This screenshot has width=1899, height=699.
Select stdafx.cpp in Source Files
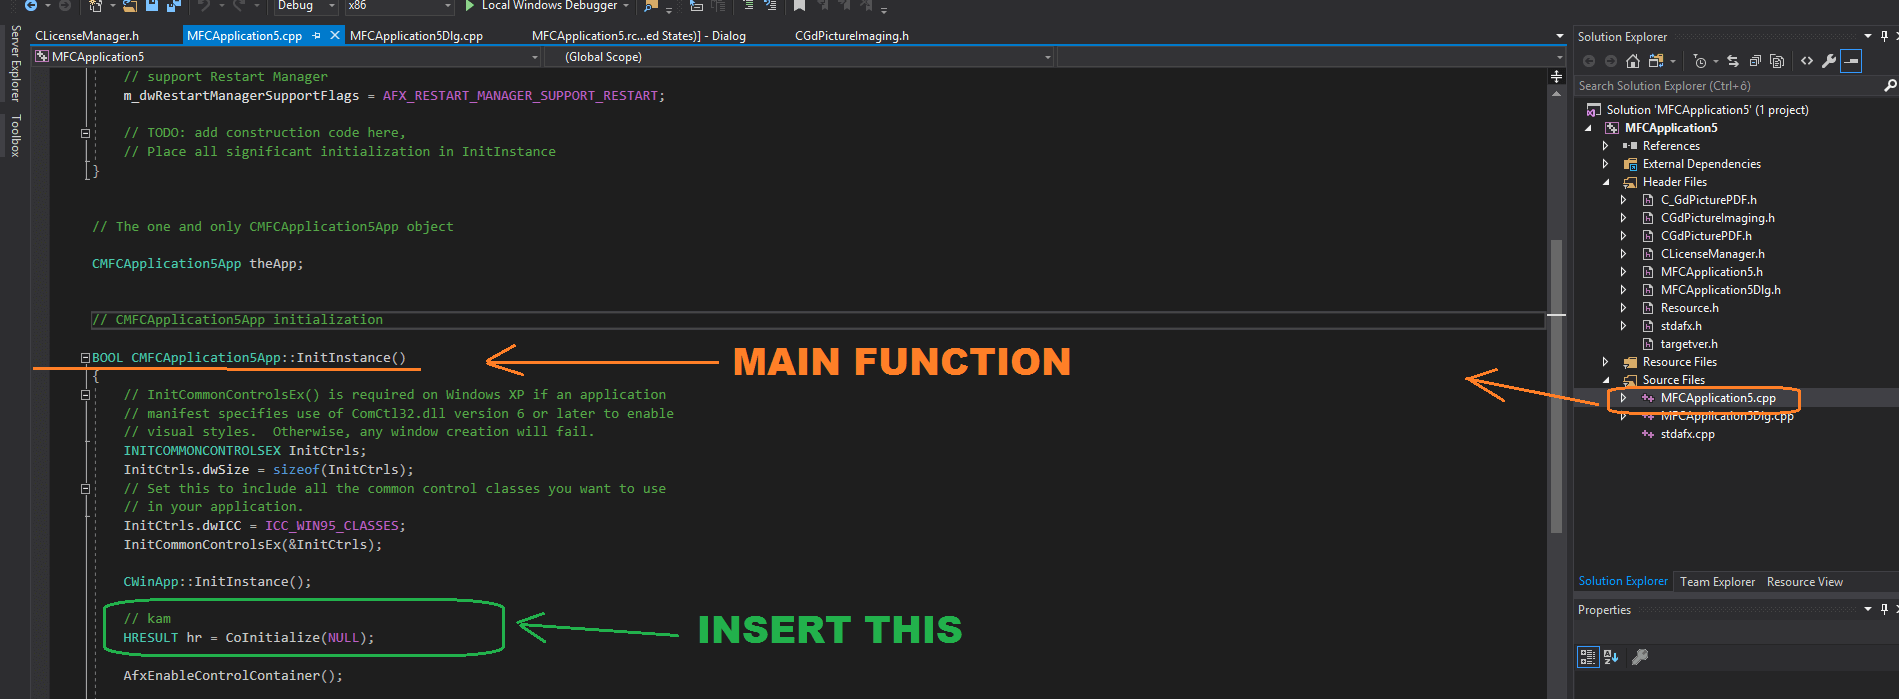[1687, 434]
